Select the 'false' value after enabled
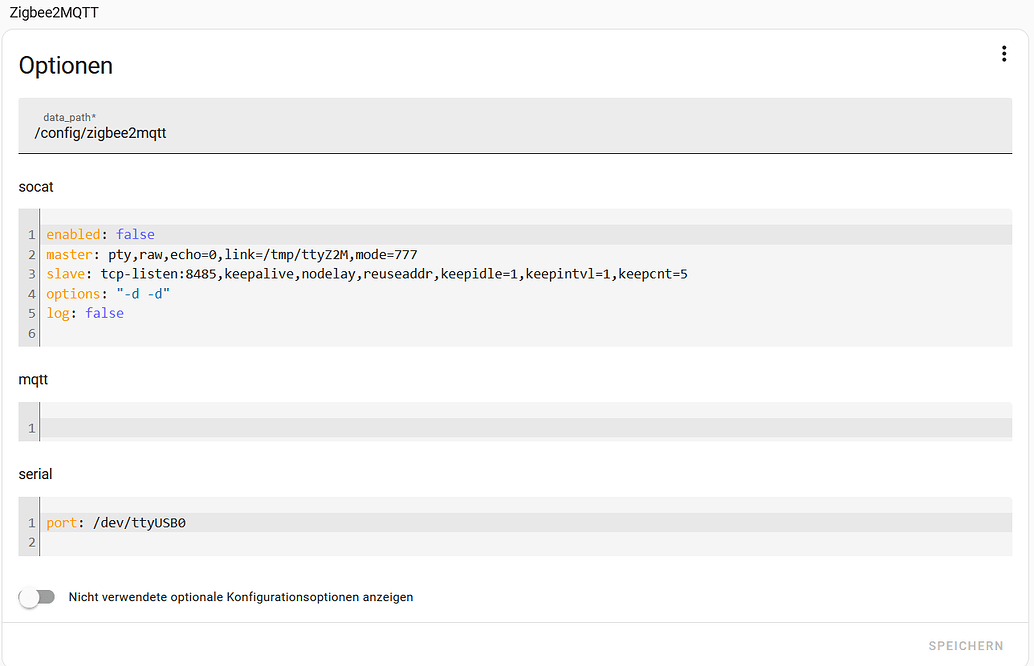The width and height of the screenshot is (1034, 666). [x=136, y=234]
